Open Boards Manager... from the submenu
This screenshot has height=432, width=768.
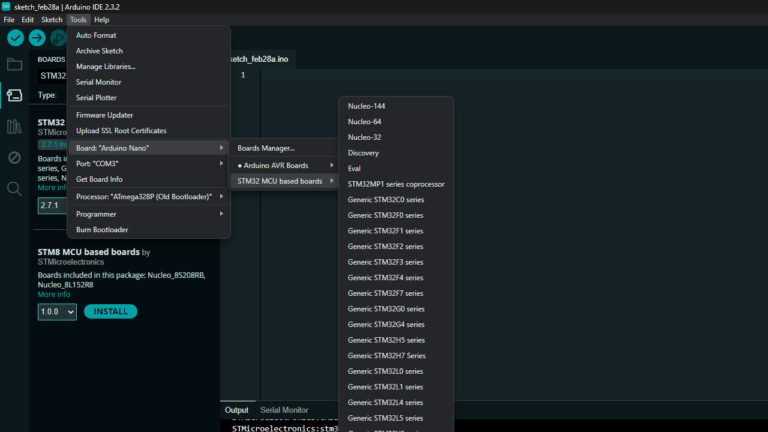point(266,148)
